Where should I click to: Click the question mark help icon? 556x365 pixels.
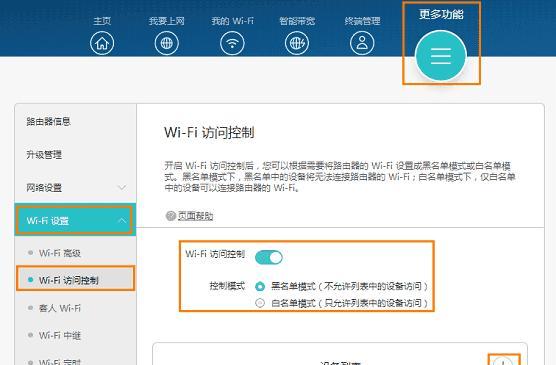coord(171,216)
